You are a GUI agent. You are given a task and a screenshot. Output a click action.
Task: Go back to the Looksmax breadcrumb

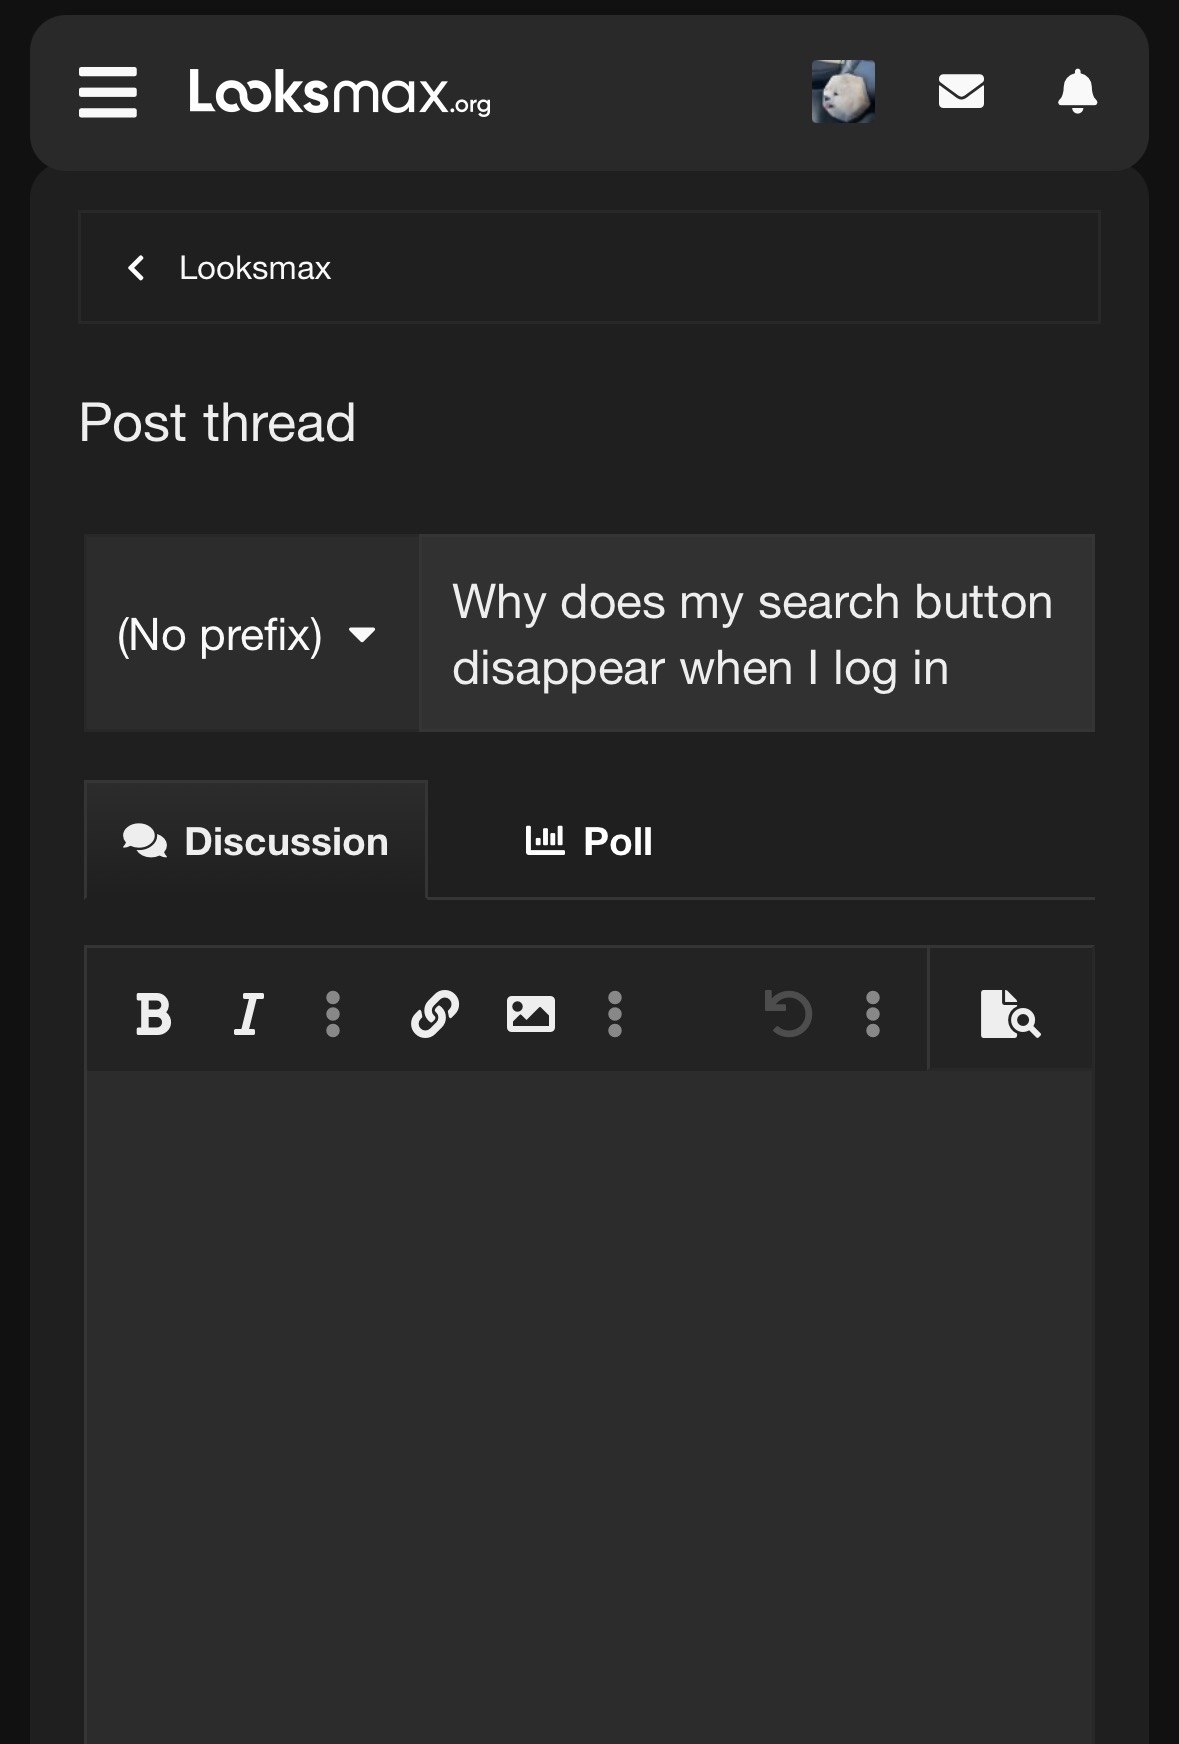[254, 268]
